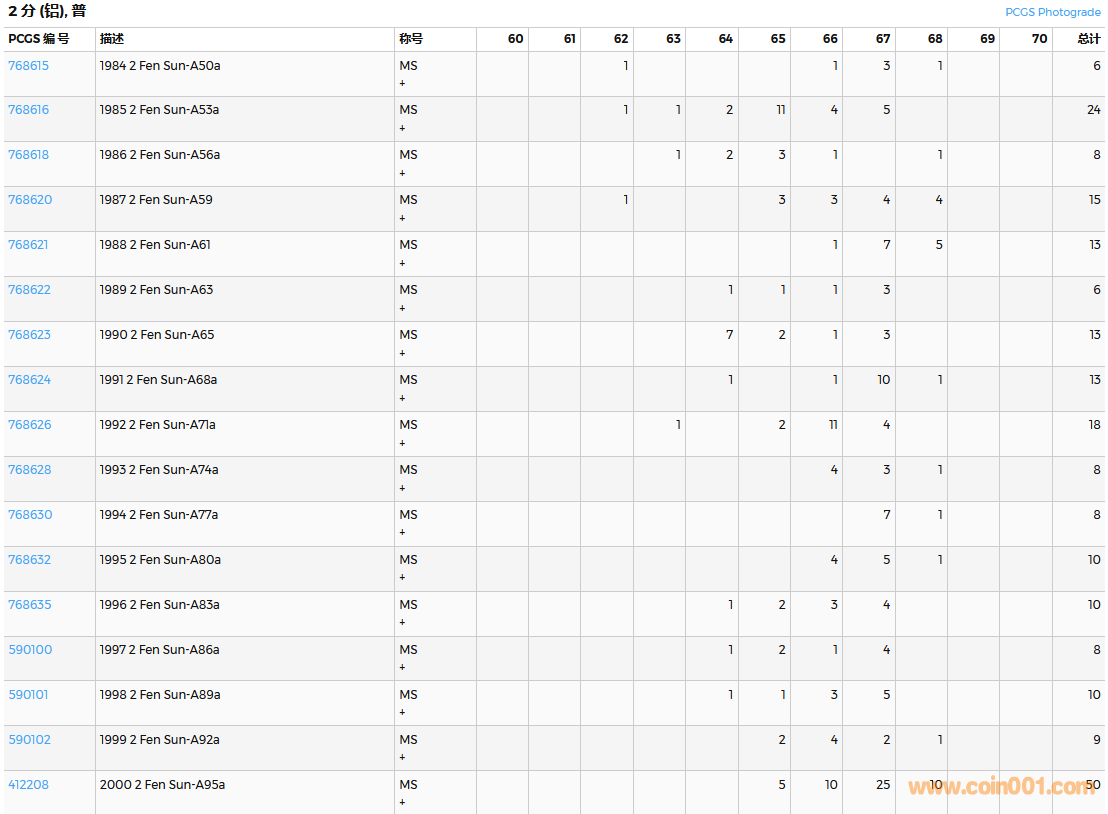1108x814 pixels.
Task: Expand plus sign in 1994 2 Fen row
Action: [x=402, y=533]
